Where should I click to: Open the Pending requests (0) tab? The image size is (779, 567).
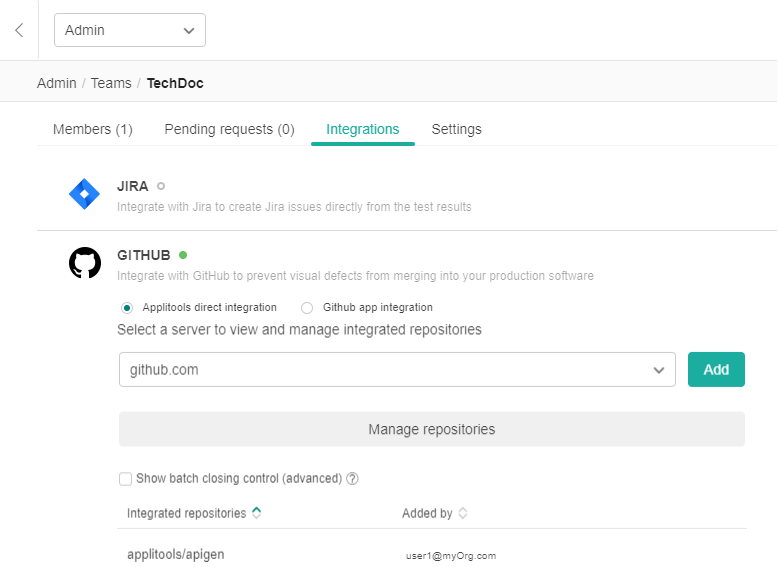point(229,129)
